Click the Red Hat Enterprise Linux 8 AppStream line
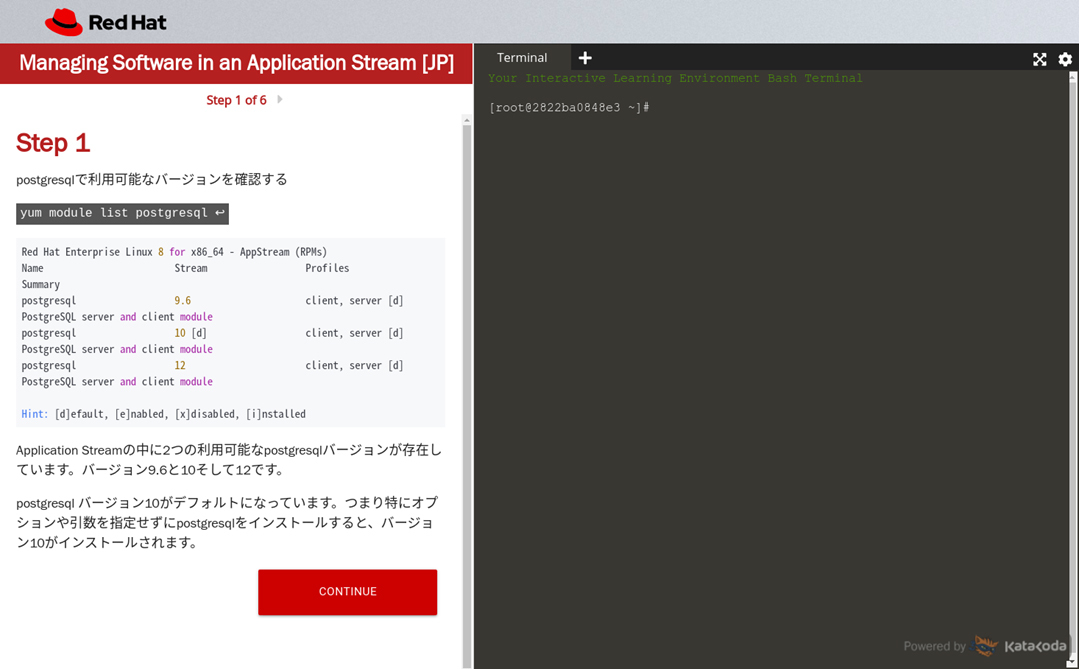 click(174, 252)
